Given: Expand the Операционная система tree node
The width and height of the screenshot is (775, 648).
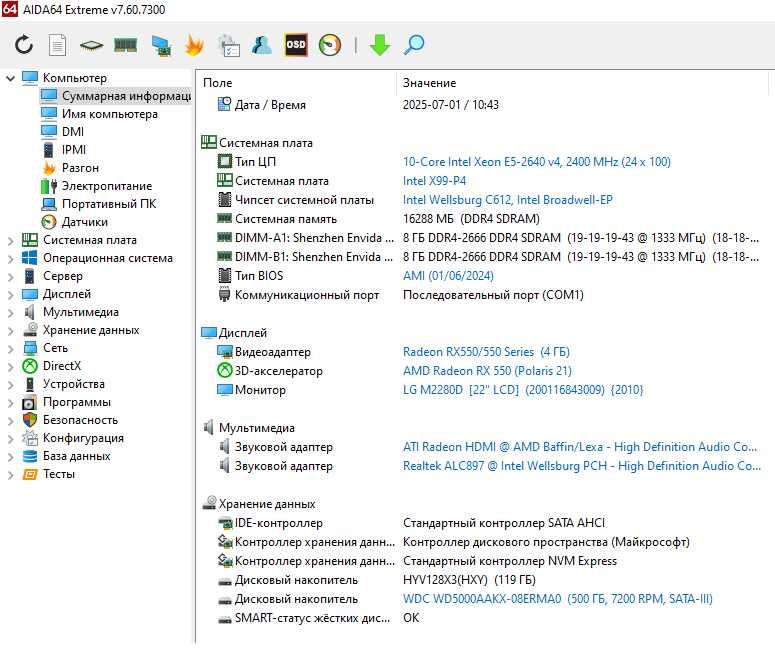Looking at the screenshot, I should (x=10, y=259).
